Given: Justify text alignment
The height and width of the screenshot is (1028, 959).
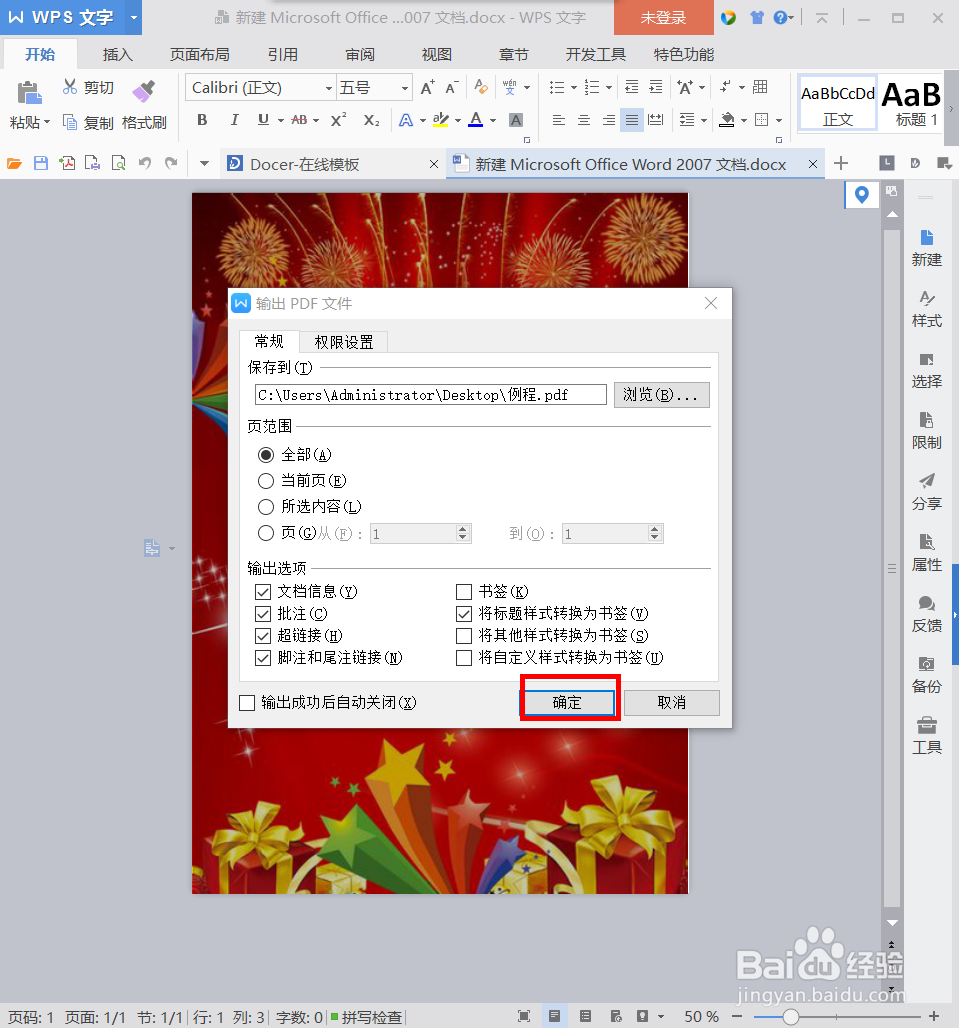Looking at the screenshot, I should [632, 120].
